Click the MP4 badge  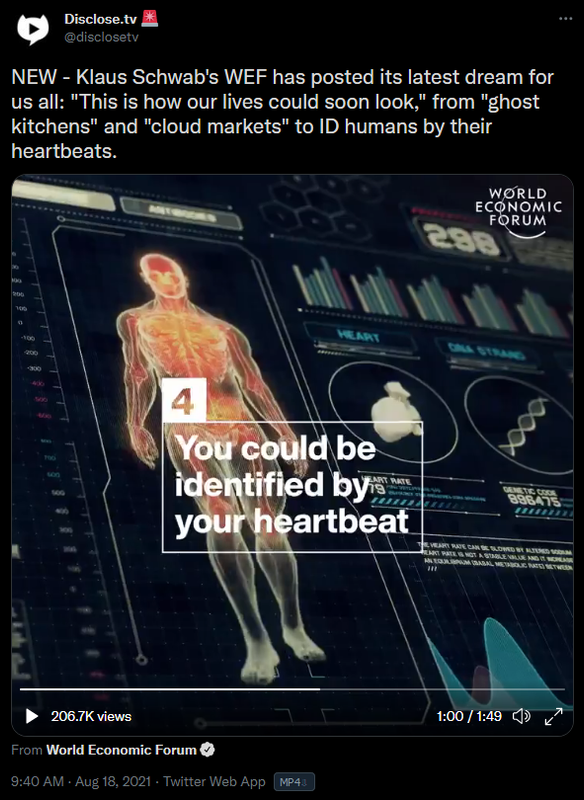[x=294, y=782]
